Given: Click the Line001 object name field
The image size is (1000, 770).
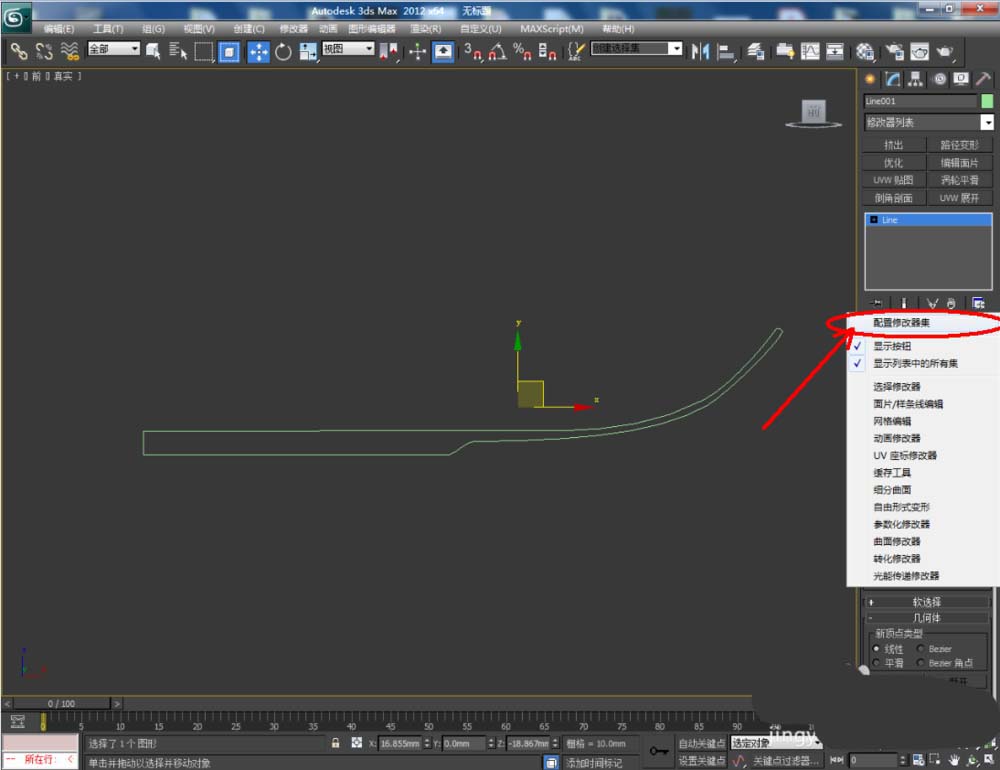Looking at the screenshot, I should [920, 101].
